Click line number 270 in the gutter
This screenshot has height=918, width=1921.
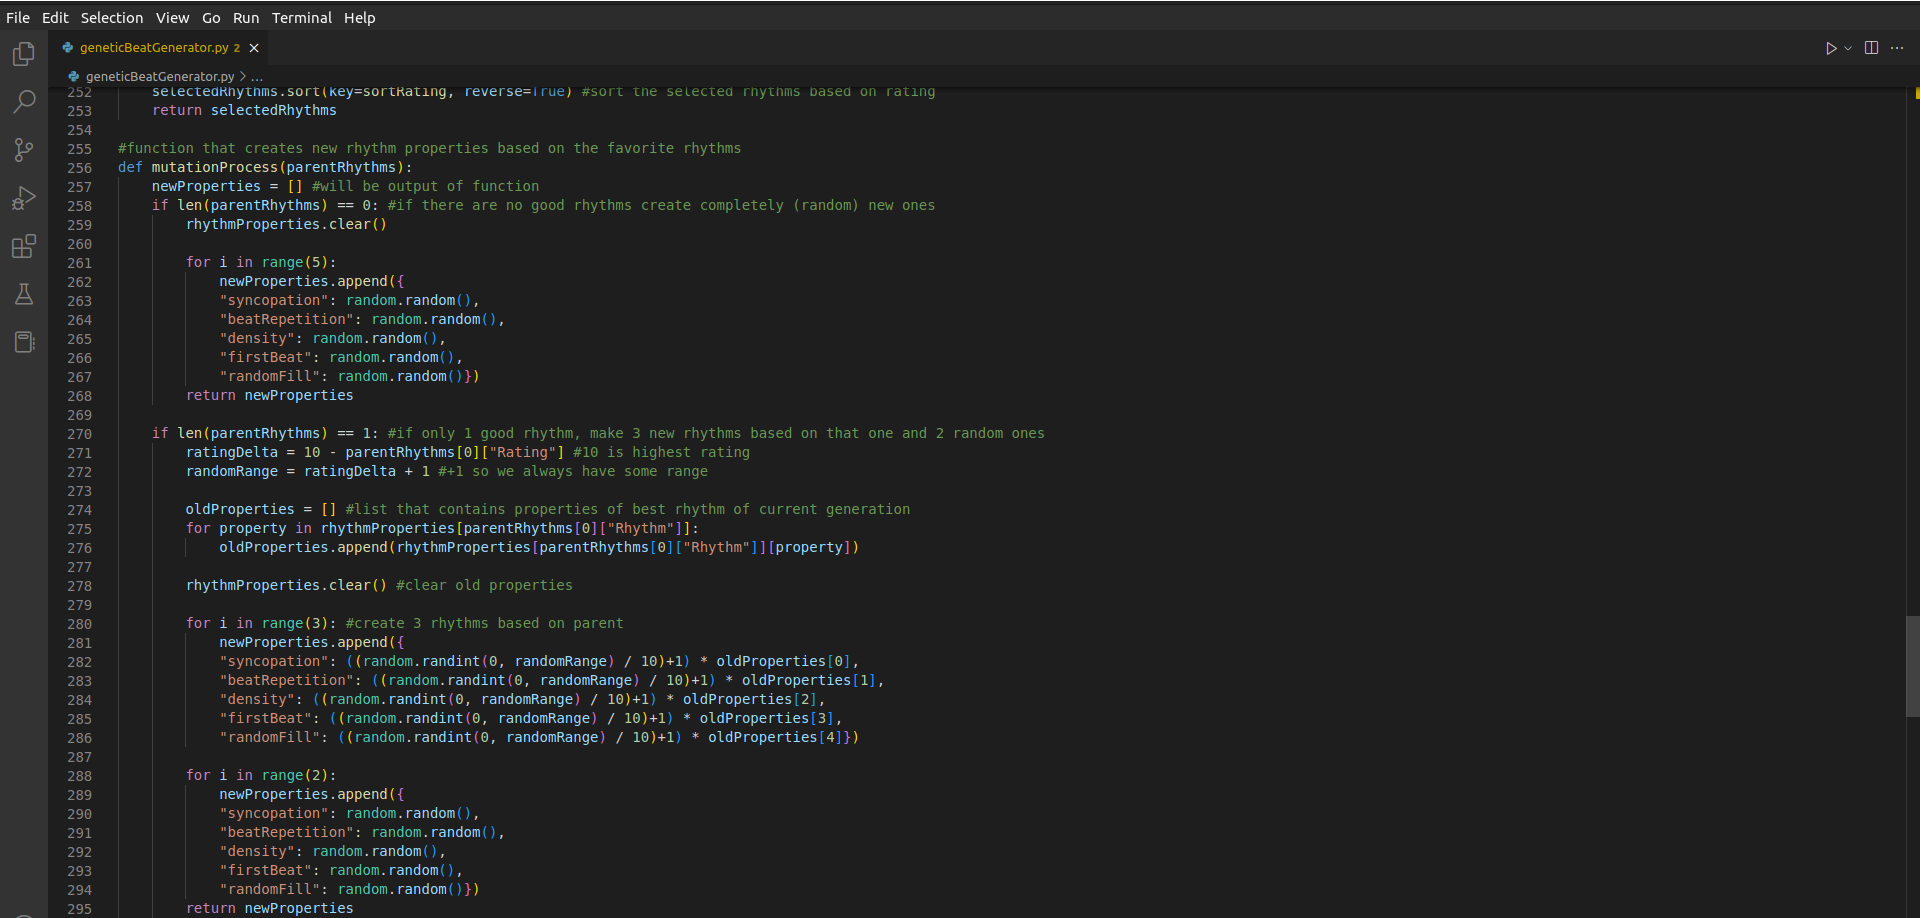pyautogui.click(x=80, y=434)
